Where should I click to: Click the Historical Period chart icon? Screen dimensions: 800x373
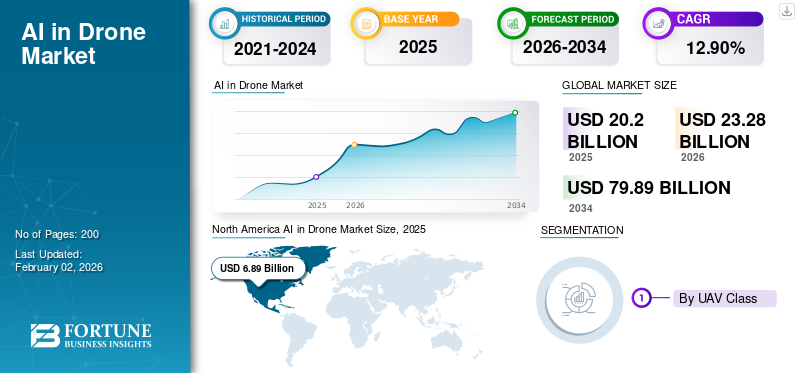point(224,23)
